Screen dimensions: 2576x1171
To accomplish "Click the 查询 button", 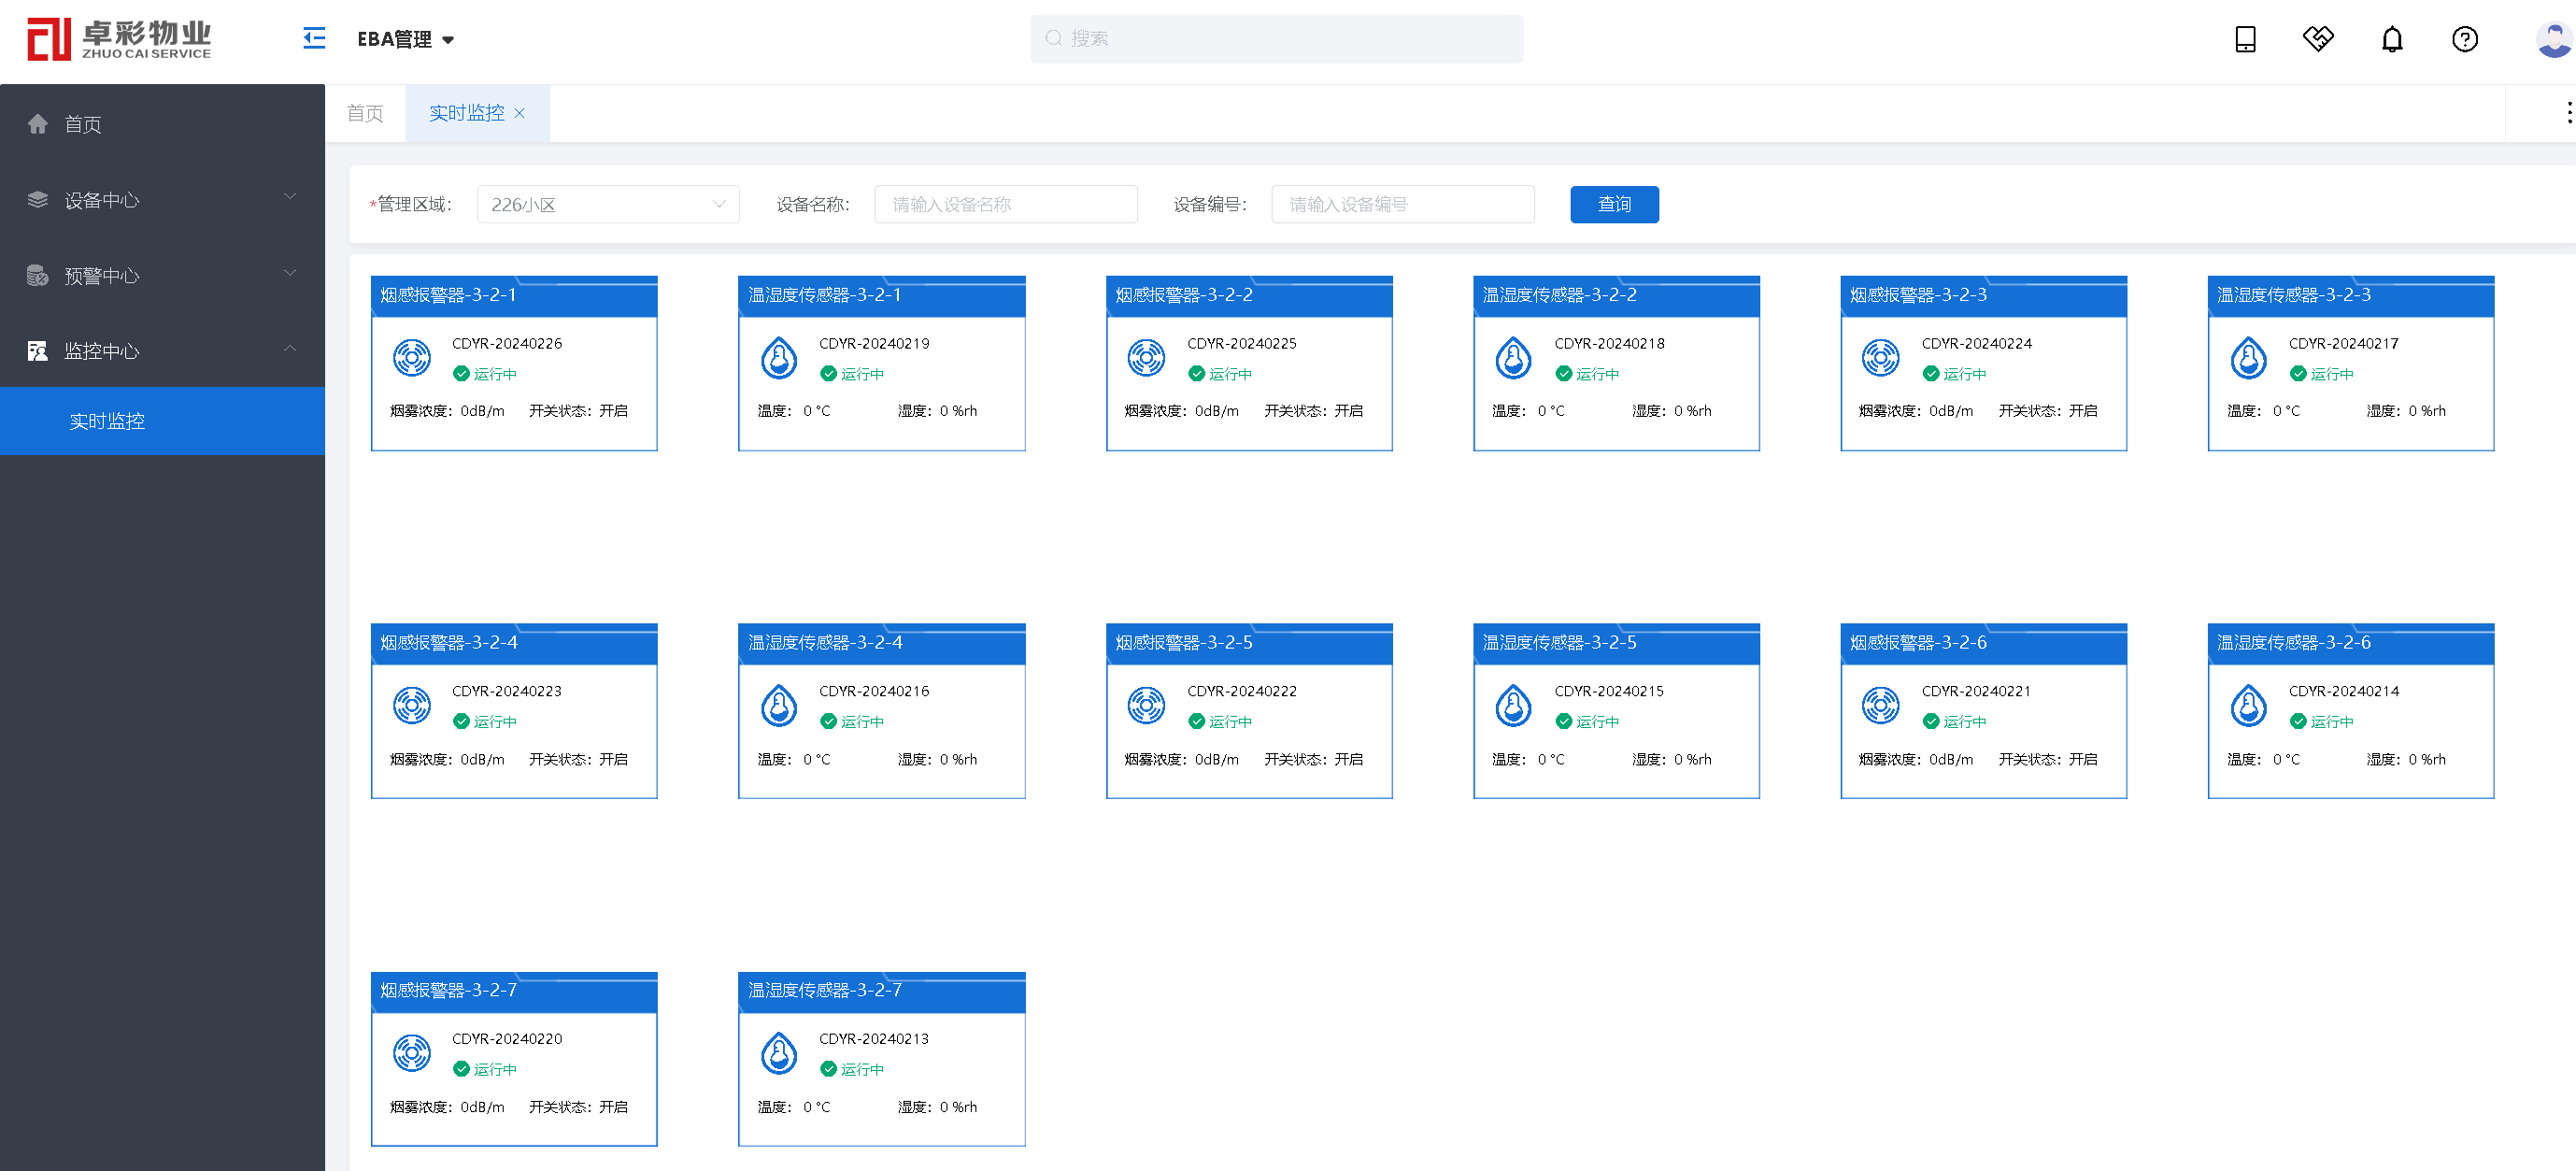I will click(x=1614, y=204).
